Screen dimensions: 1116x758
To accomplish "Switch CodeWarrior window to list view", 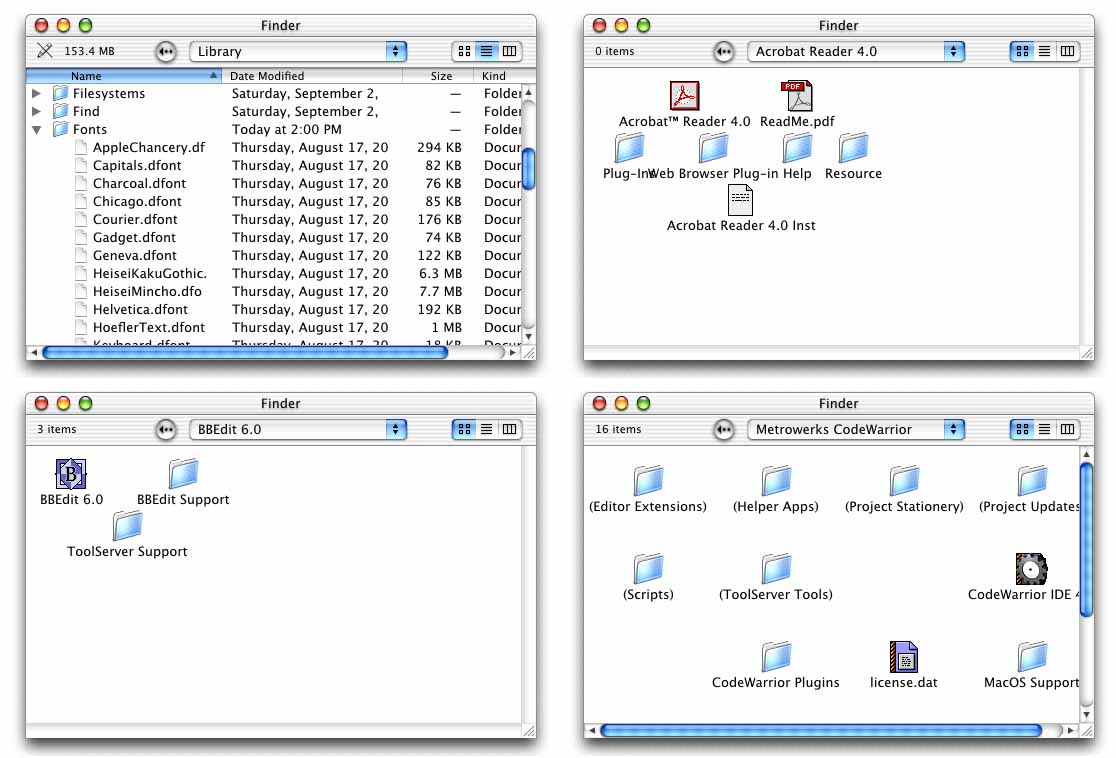I will click(x=1044, y=429).
